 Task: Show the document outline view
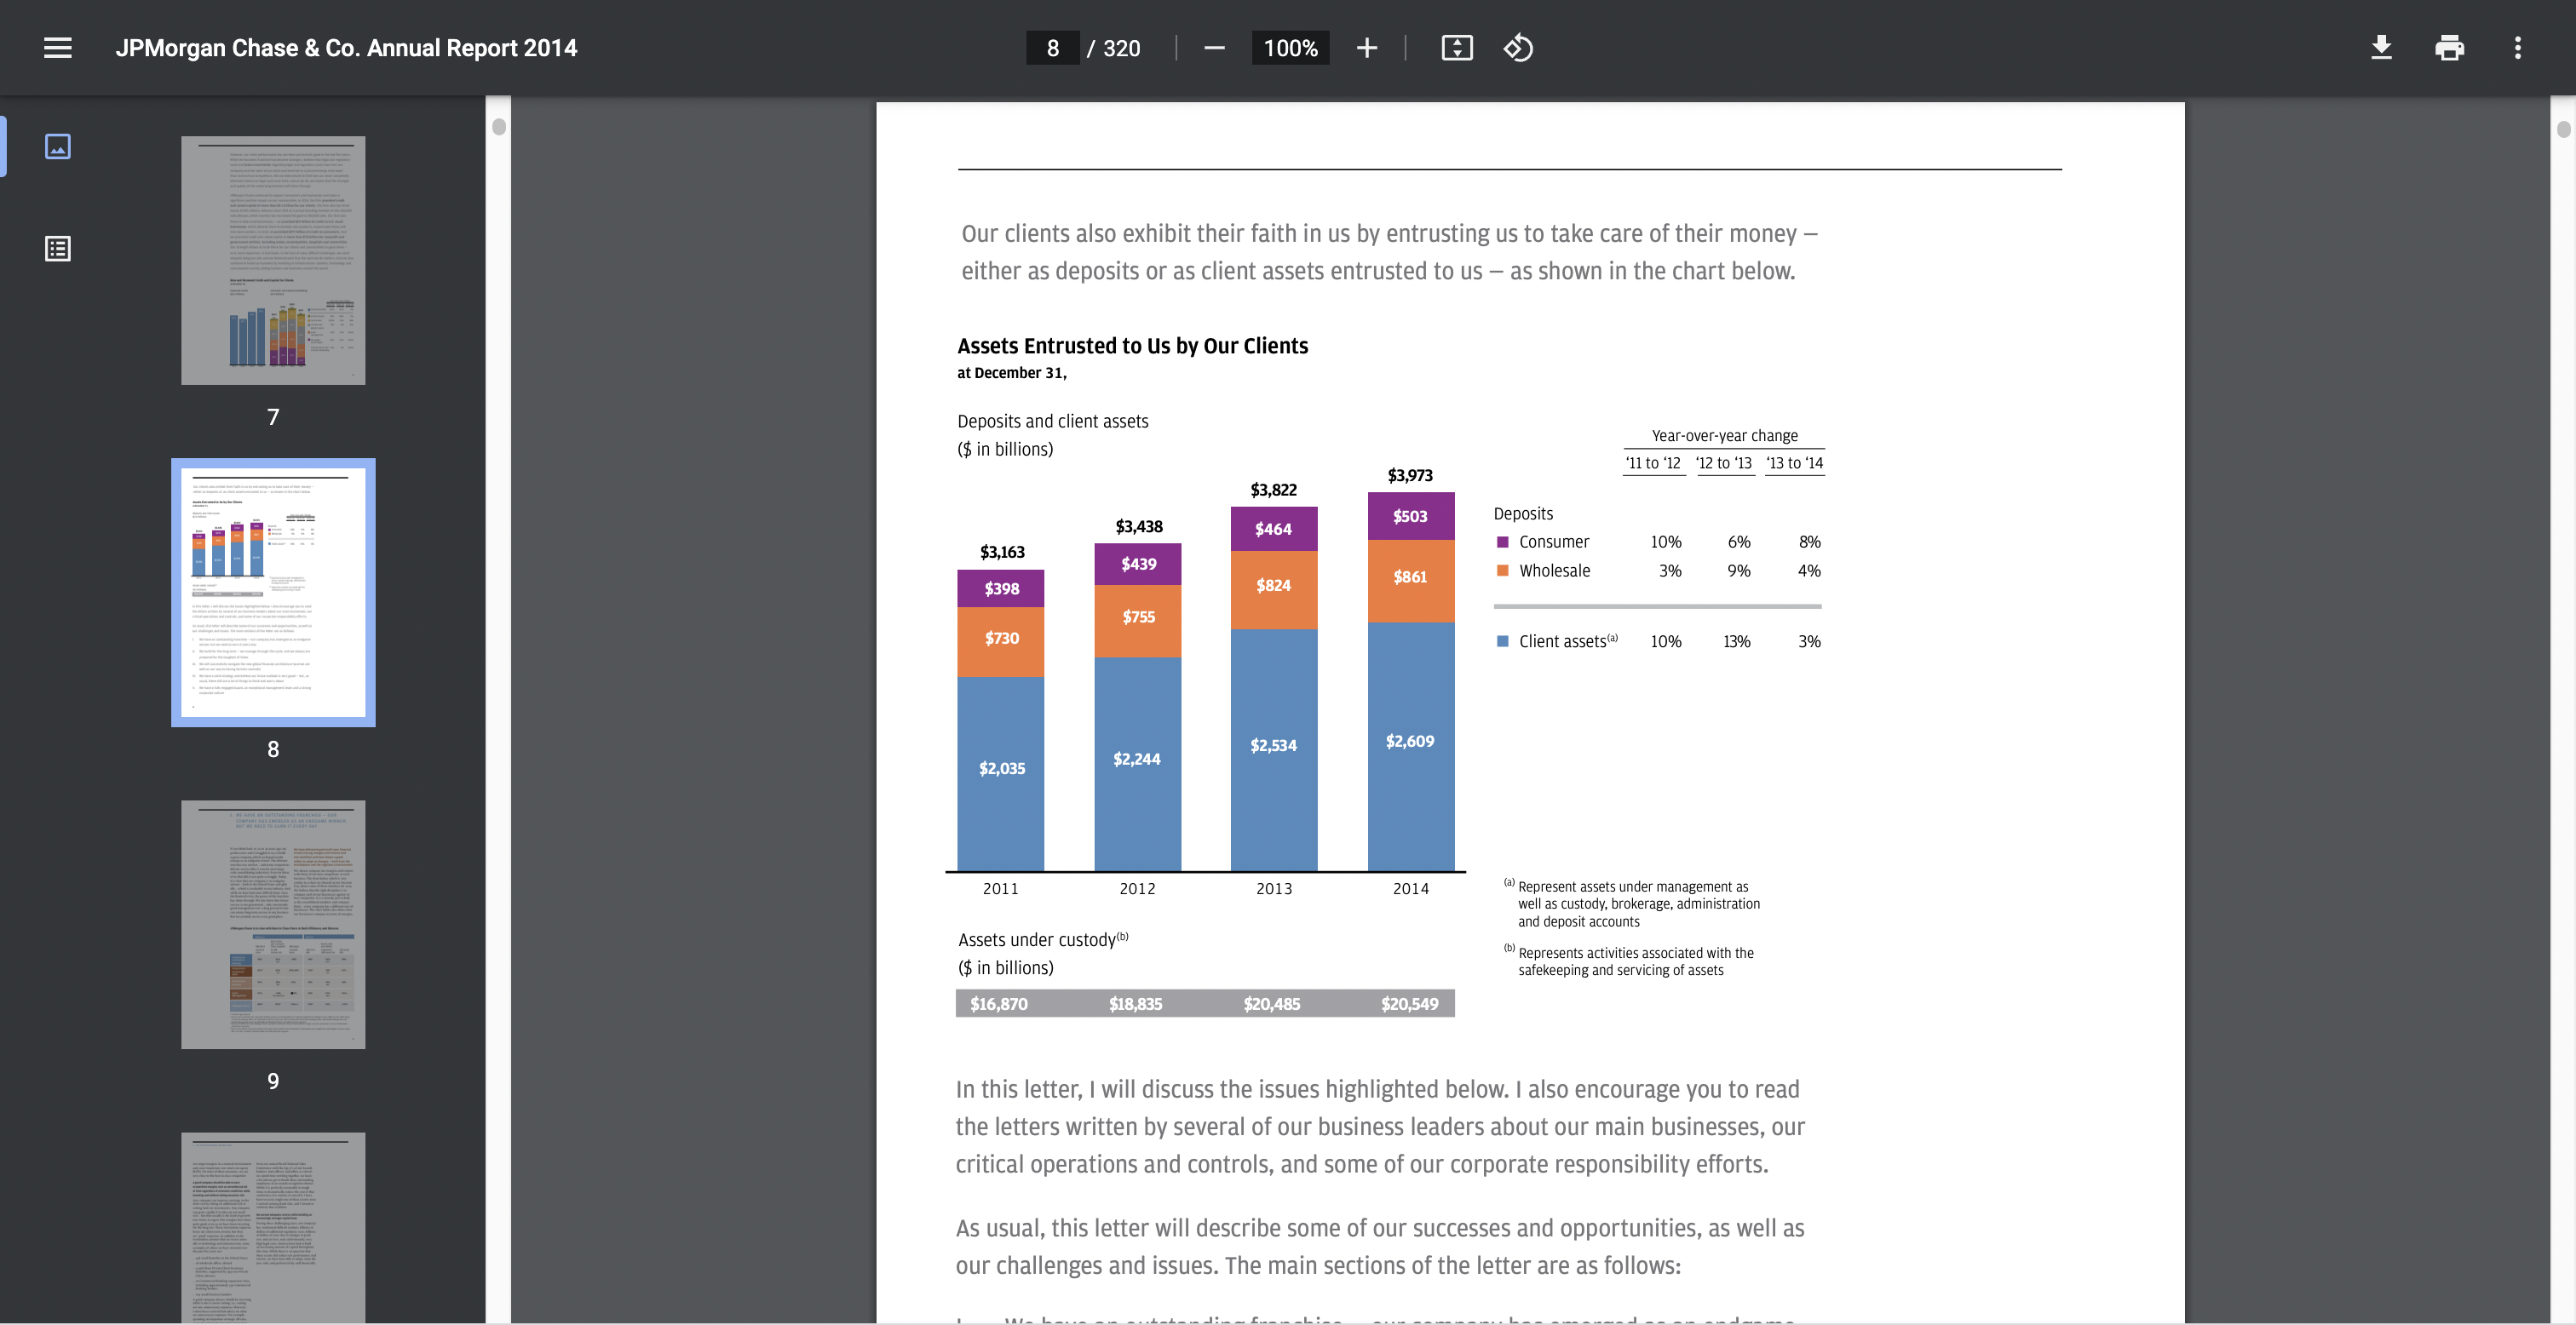point(58,249)
